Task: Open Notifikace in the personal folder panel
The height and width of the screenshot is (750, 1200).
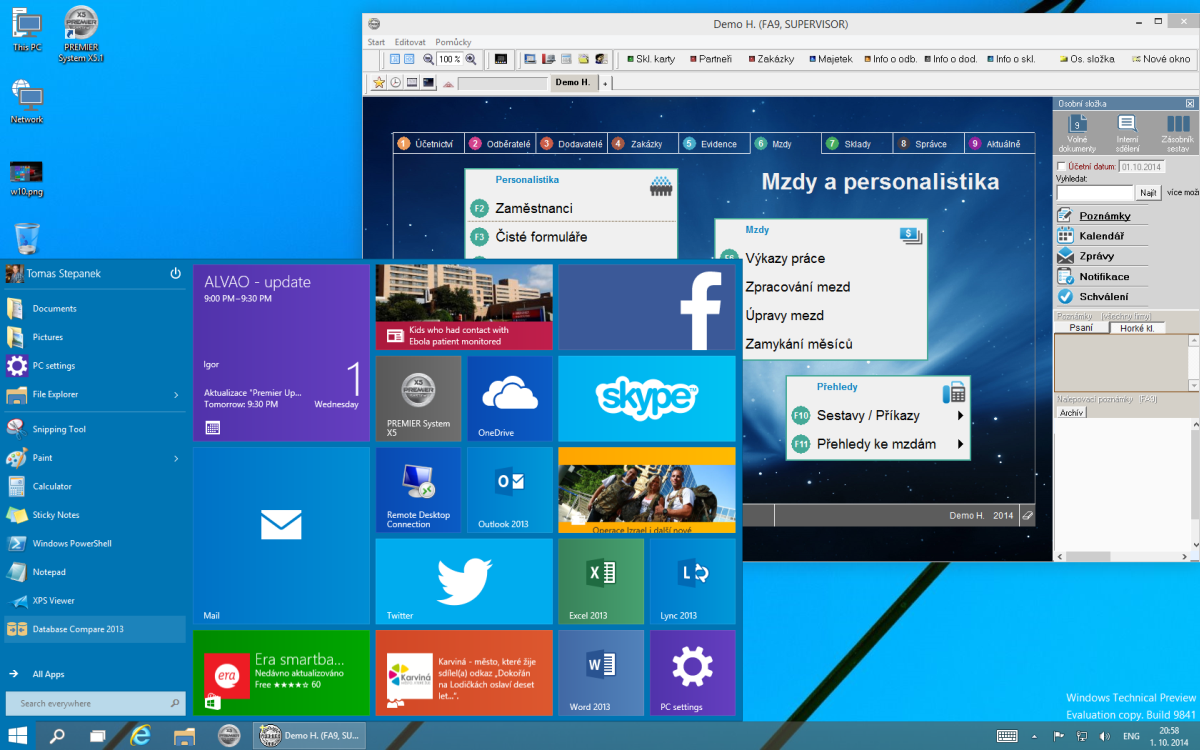Action: (1104, 276)
